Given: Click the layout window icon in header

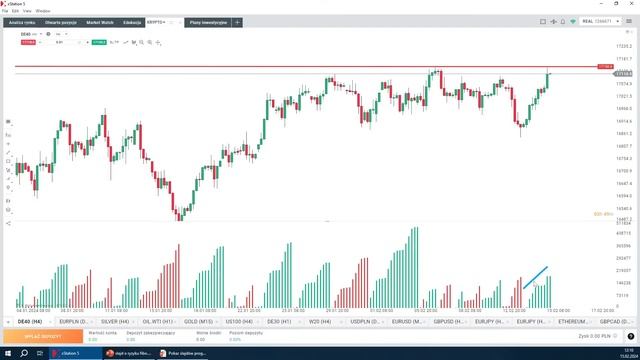Looking at the screenshot, I should point(543,22).
